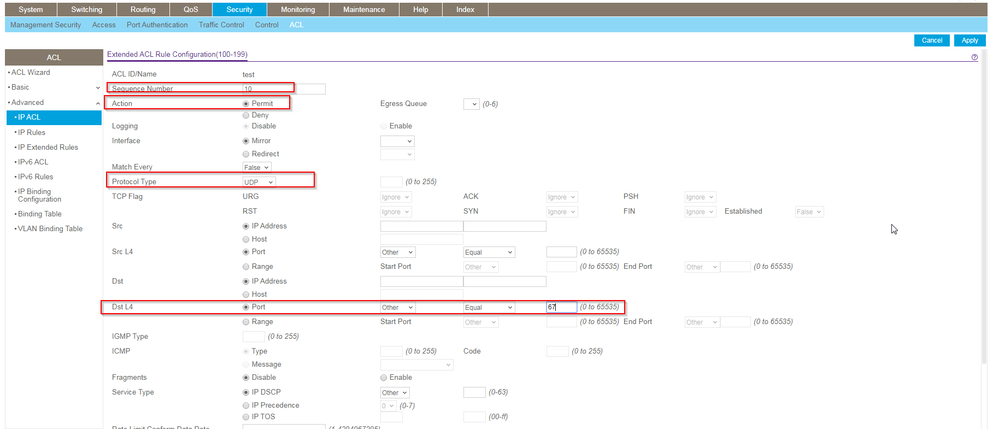Open the Switching top menu tab
This screenshot has width=999, height=429.
[87, 9]
